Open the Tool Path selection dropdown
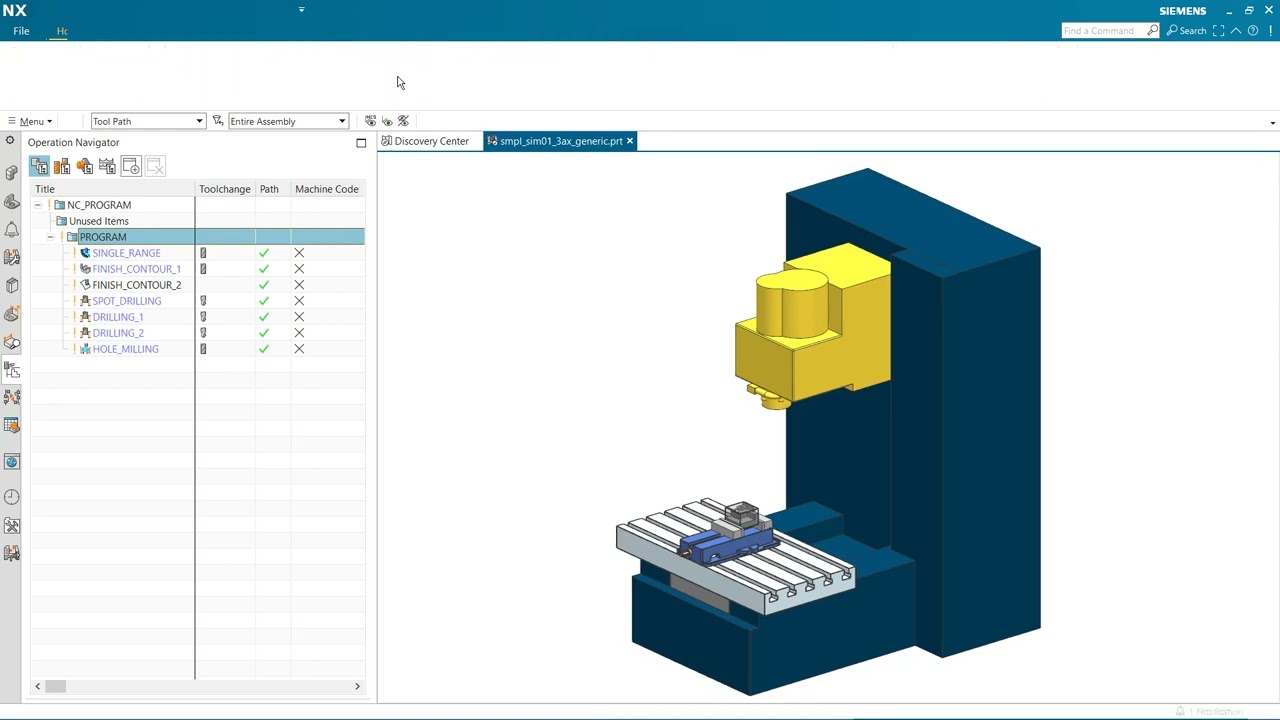 click(x=148, y=121)
